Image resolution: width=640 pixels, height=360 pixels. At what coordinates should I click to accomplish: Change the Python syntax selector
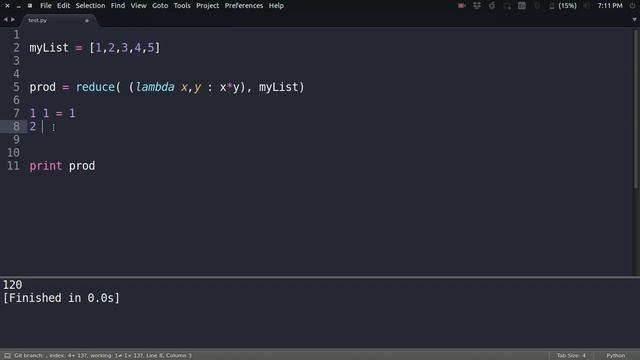coord(616,356)
